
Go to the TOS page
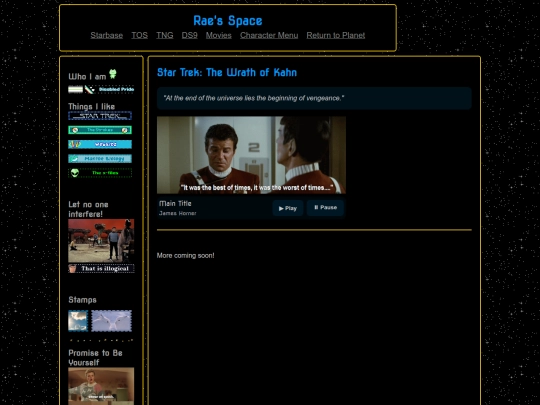pyautogui.click(x=139, y=35)
